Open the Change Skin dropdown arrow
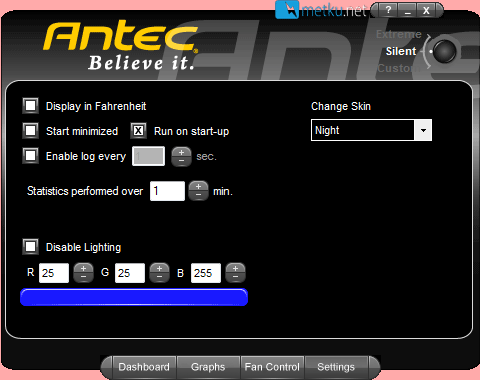 tap(423, 130)
